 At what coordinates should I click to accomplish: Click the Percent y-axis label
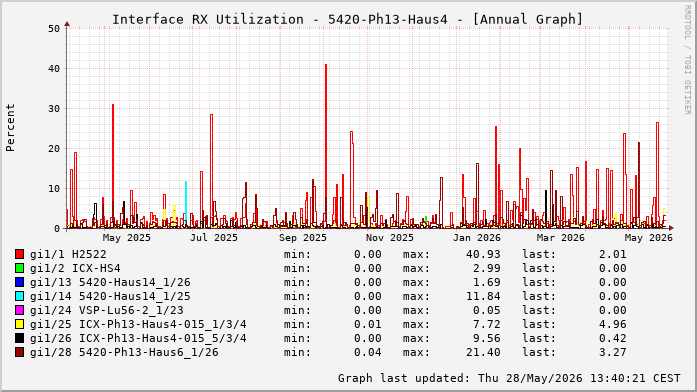pos(10,128)
